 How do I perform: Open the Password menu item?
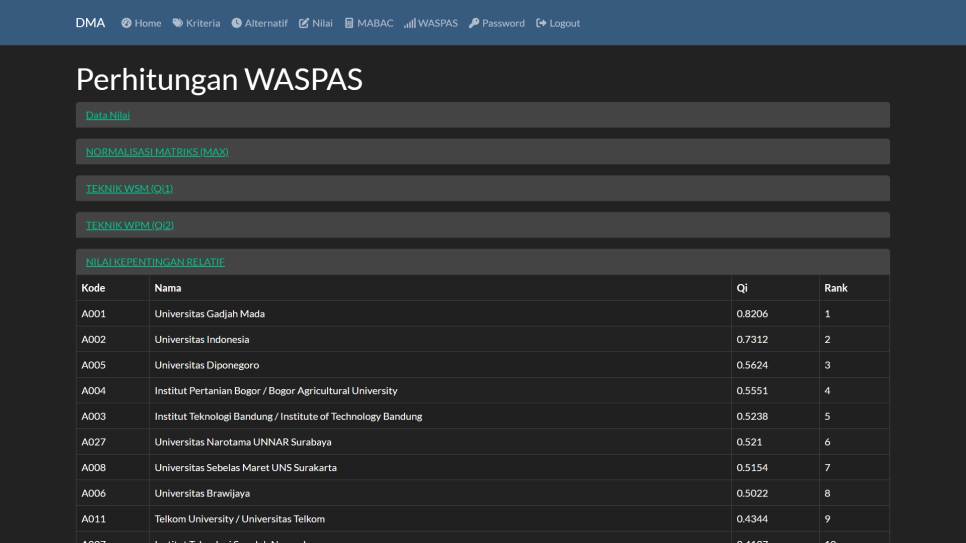[497, 23]
